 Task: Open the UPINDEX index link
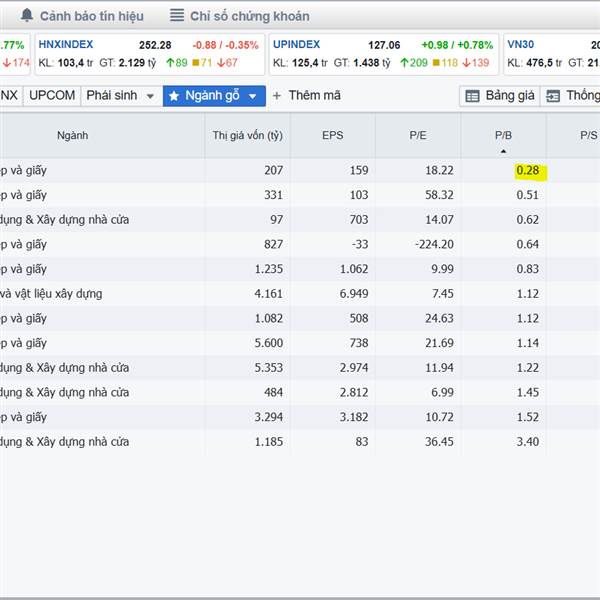click(296, 45)
